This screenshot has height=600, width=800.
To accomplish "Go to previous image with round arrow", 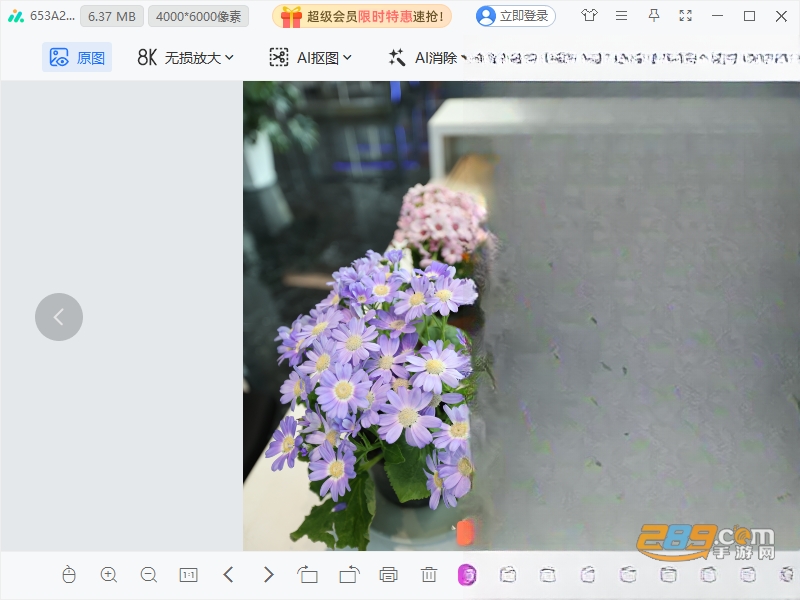I will tap(59, 317).
